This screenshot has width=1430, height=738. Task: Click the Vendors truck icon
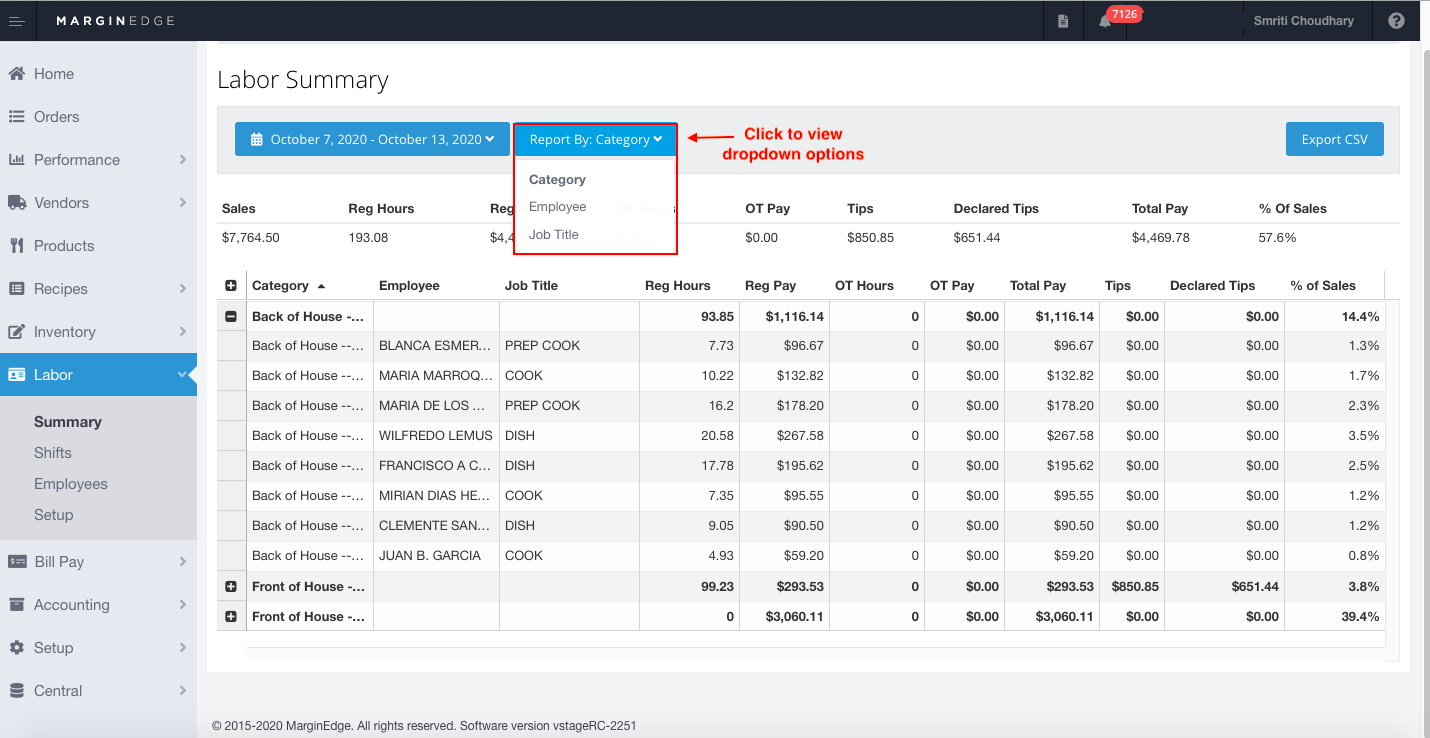pos(16,203)
